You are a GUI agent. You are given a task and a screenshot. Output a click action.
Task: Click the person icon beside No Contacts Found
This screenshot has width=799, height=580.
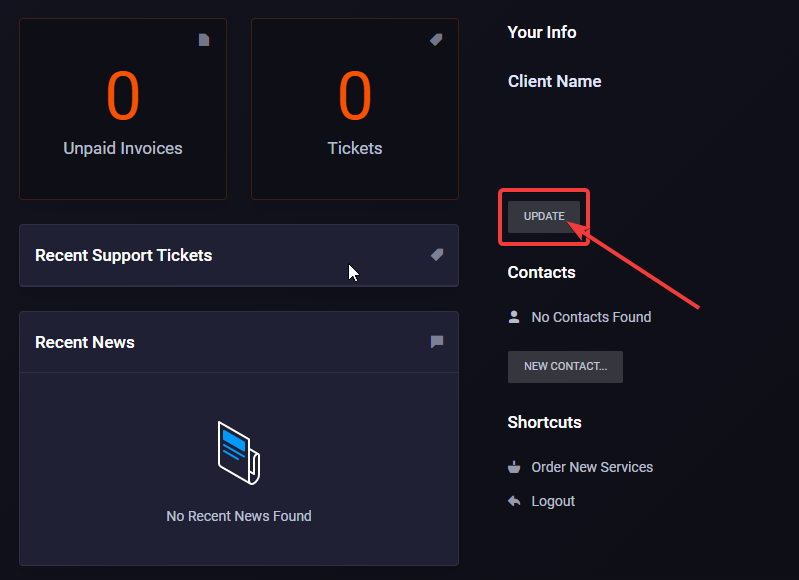pos(514,317)
